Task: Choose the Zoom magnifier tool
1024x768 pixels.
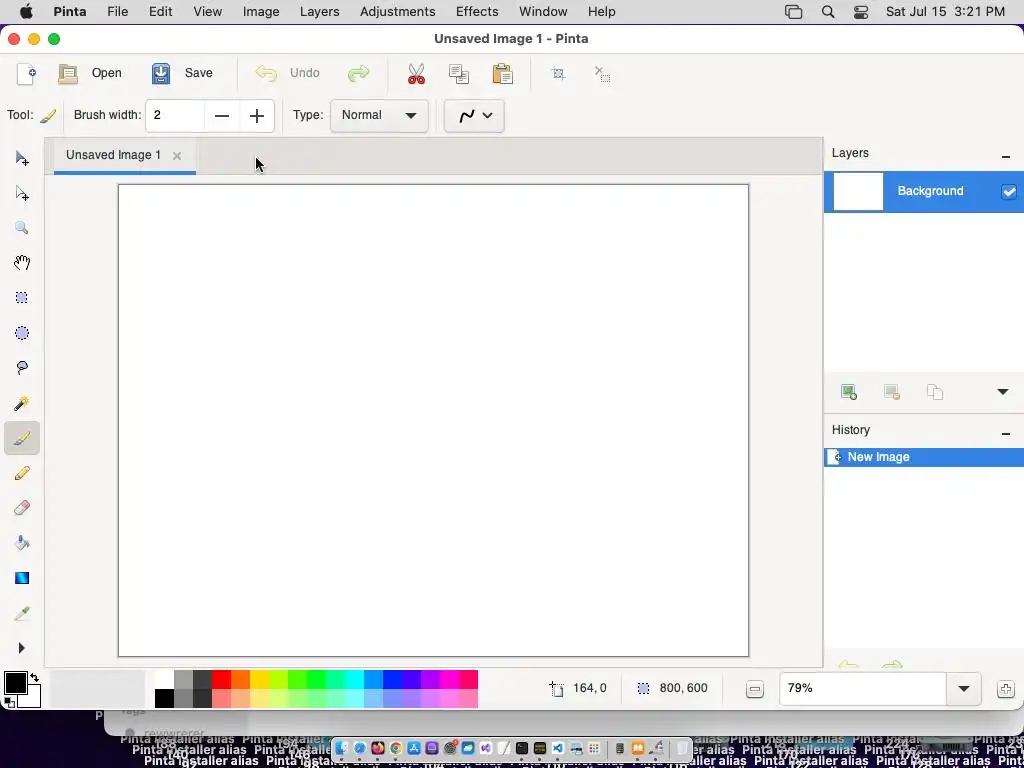Action: point(22,228)
